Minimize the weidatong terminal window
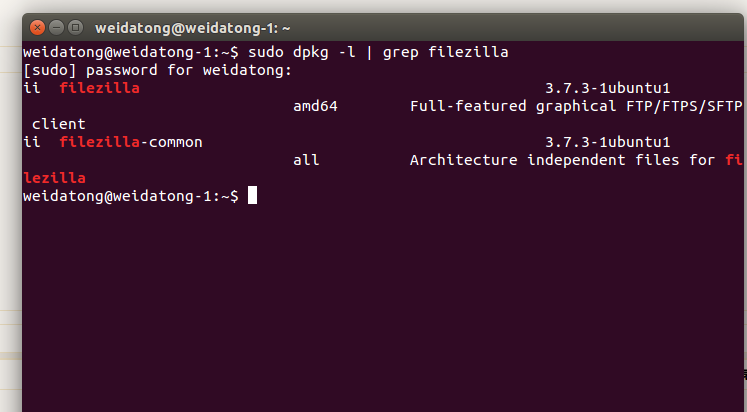 (56, 28)
